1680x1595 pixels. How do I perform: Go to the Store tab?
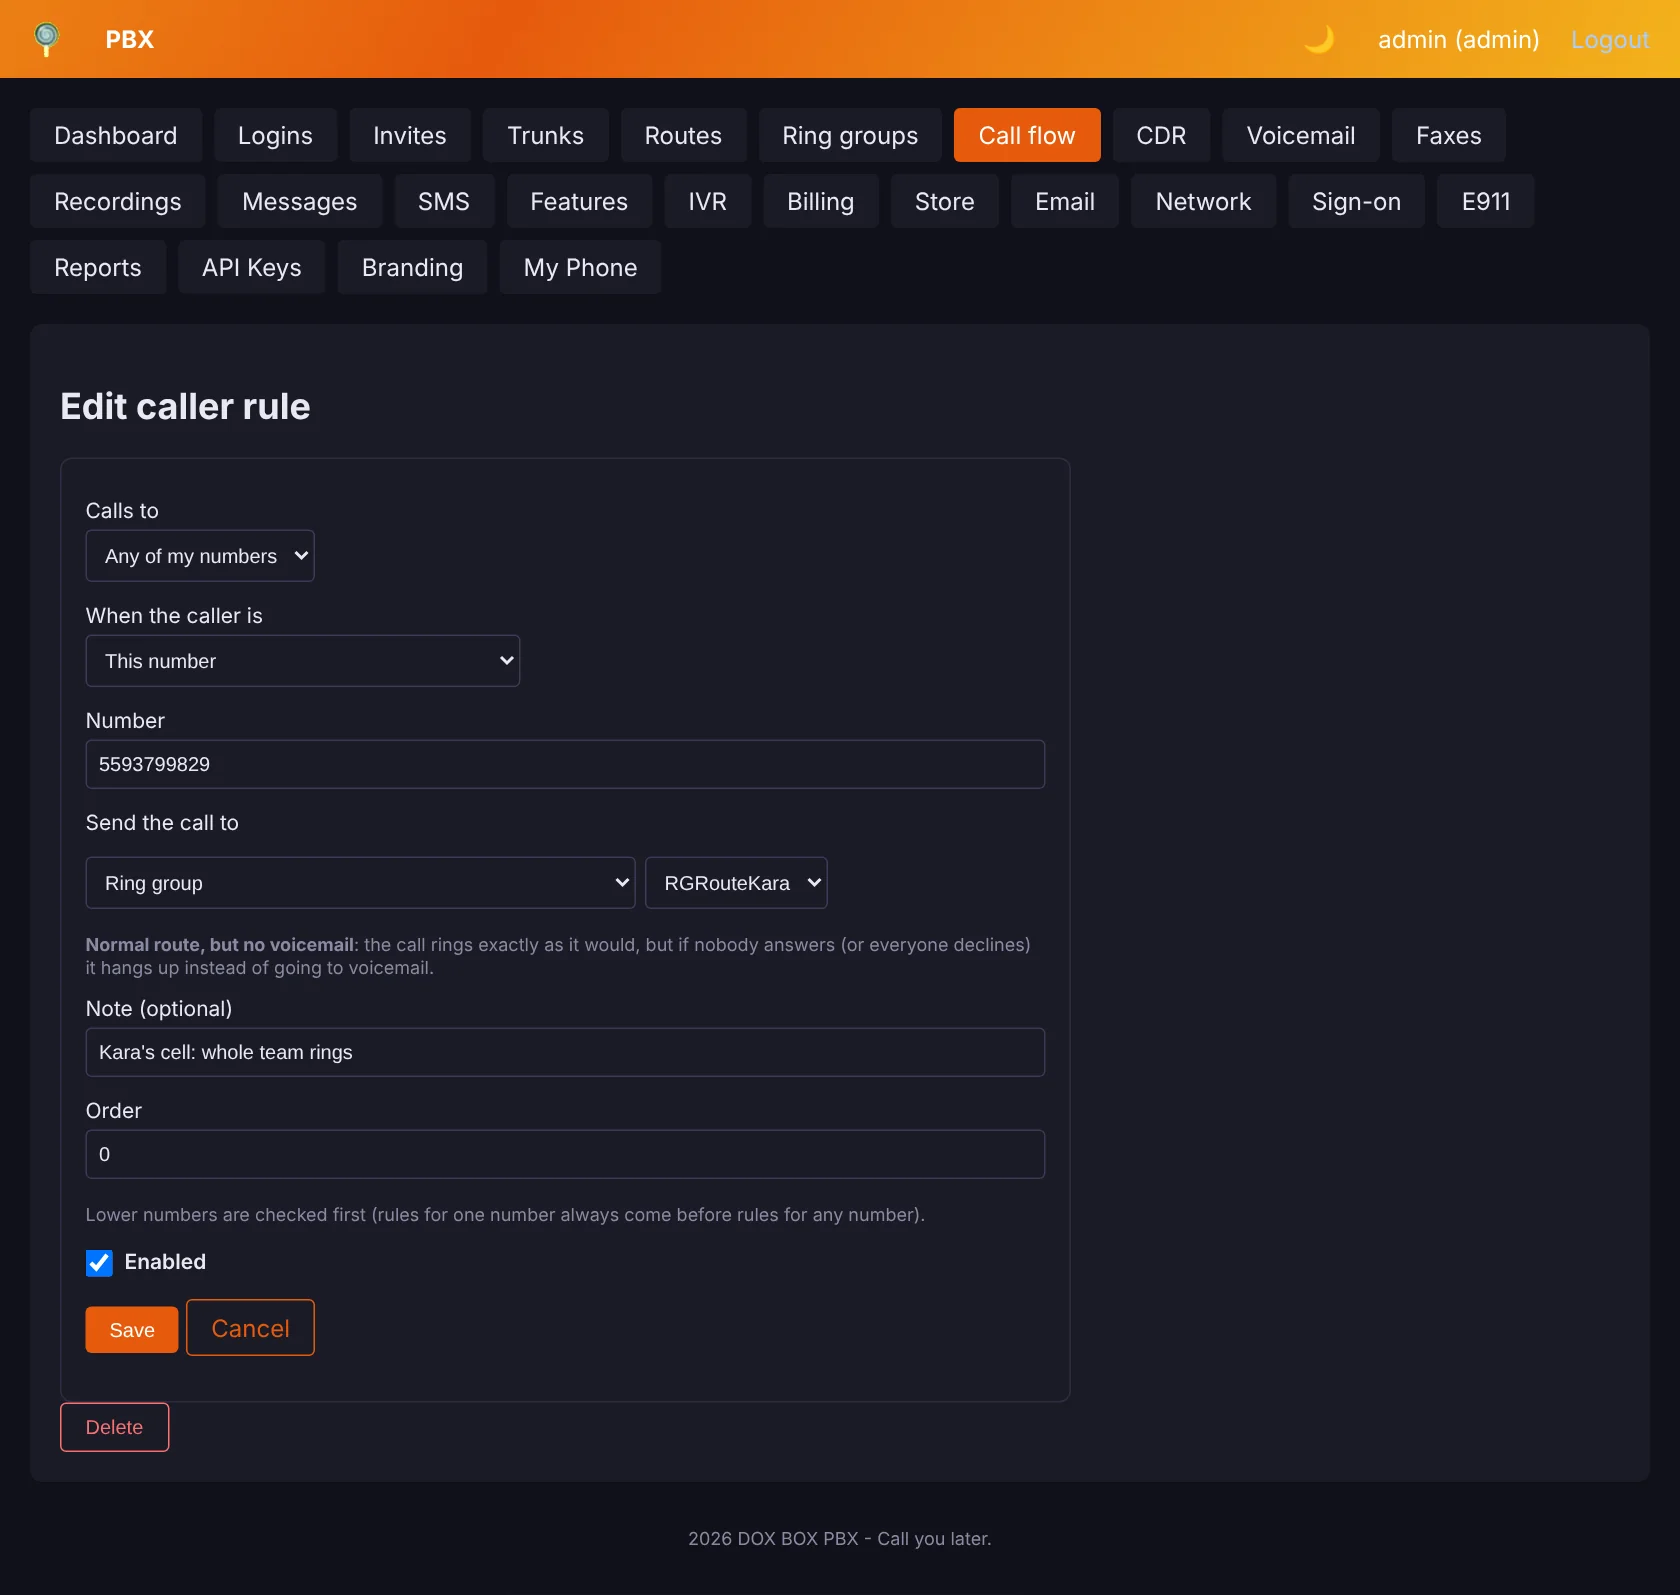945,201
